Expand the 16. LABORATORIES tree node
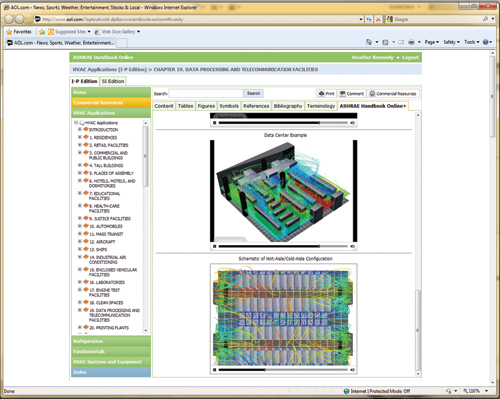This screenshot has width=500, height=399. coord(80,282)
